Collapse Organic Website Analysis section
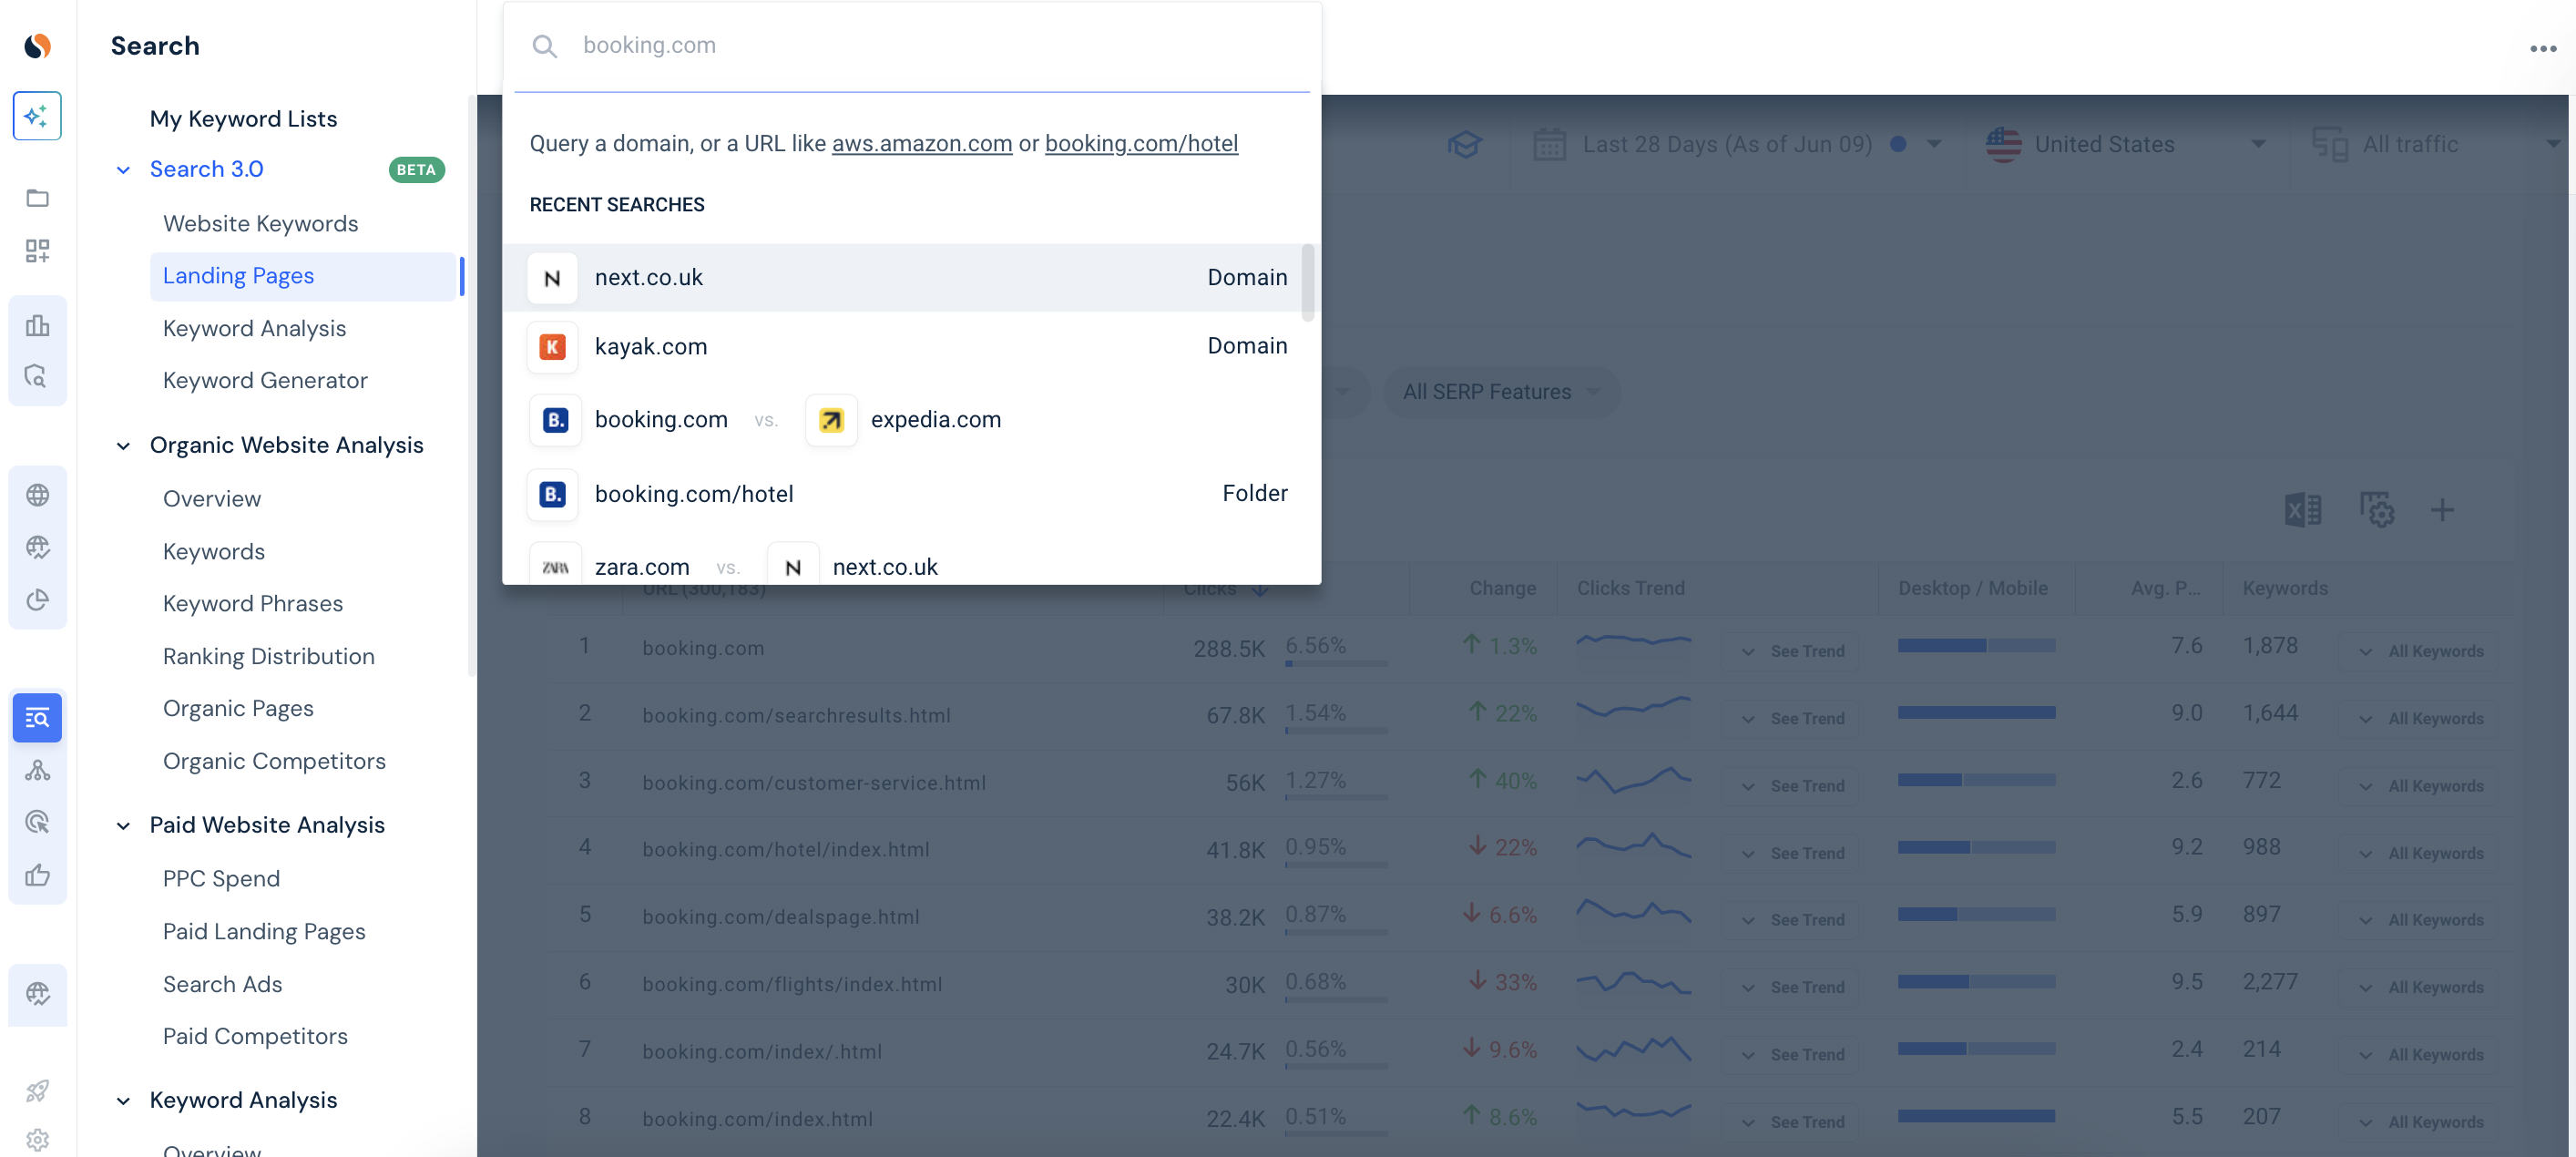This screenshot has height=1157, width=2576. click(x=123, y=446)
